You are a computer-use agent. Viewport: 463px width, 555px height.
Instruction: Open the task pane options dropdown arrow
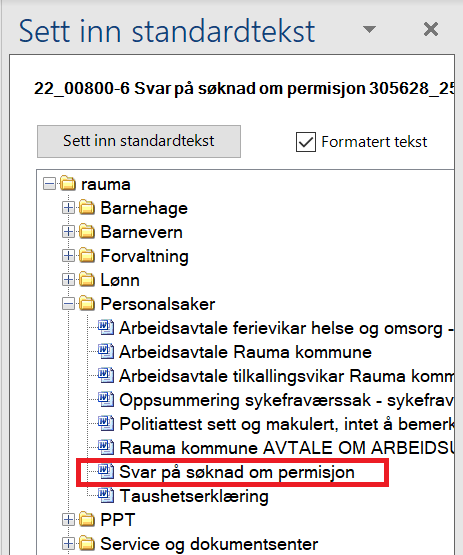(369, 29)
